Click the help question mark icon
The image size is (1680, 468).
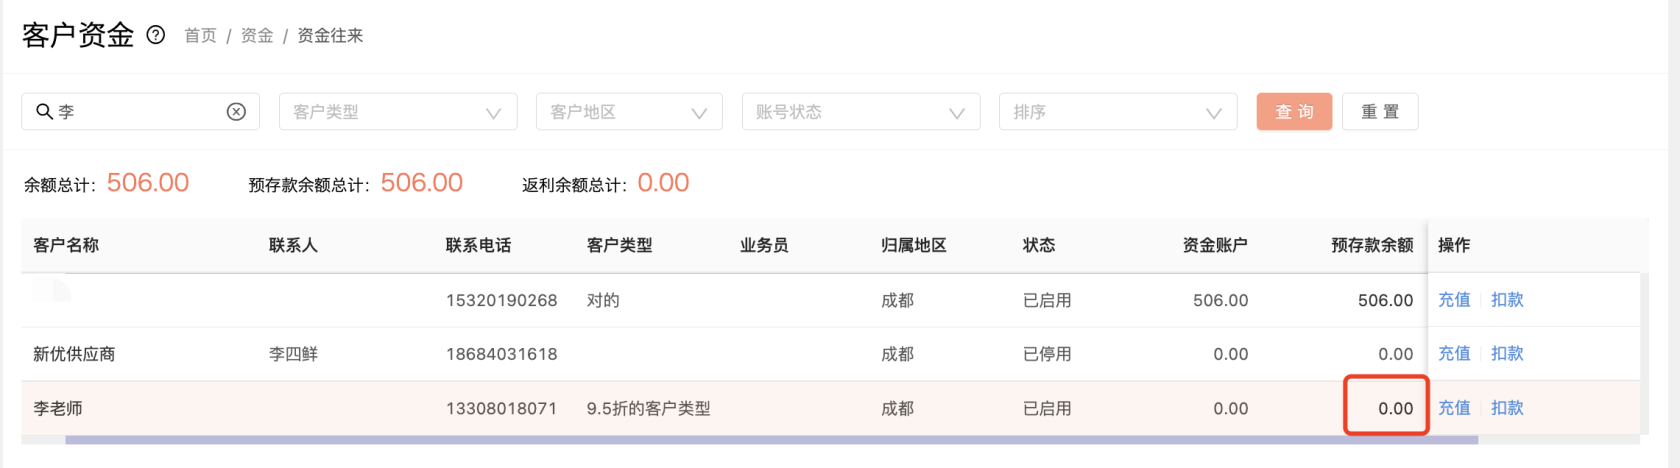(x=156, y=35)
